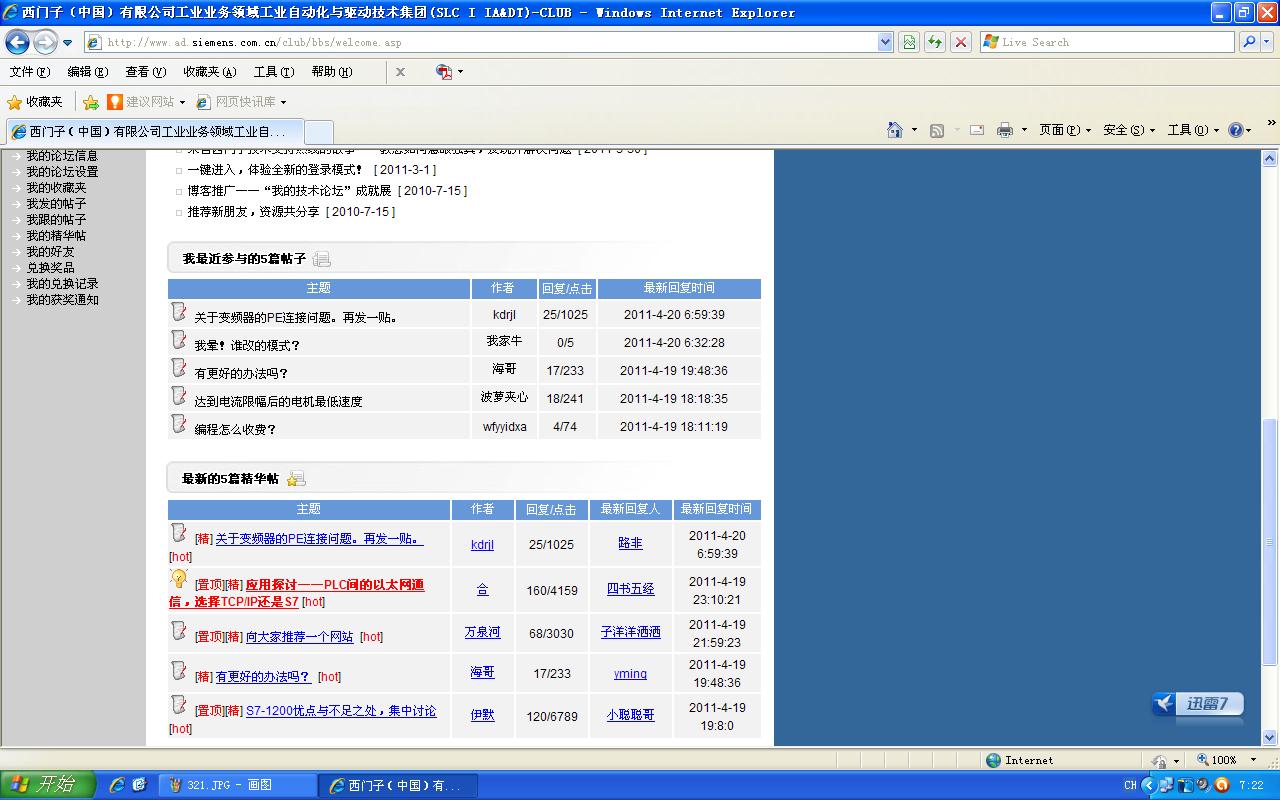This screenshot has height=800, width=1280.
Task: Open the search provider dropdown arrow
Action: coord(1268,42)
